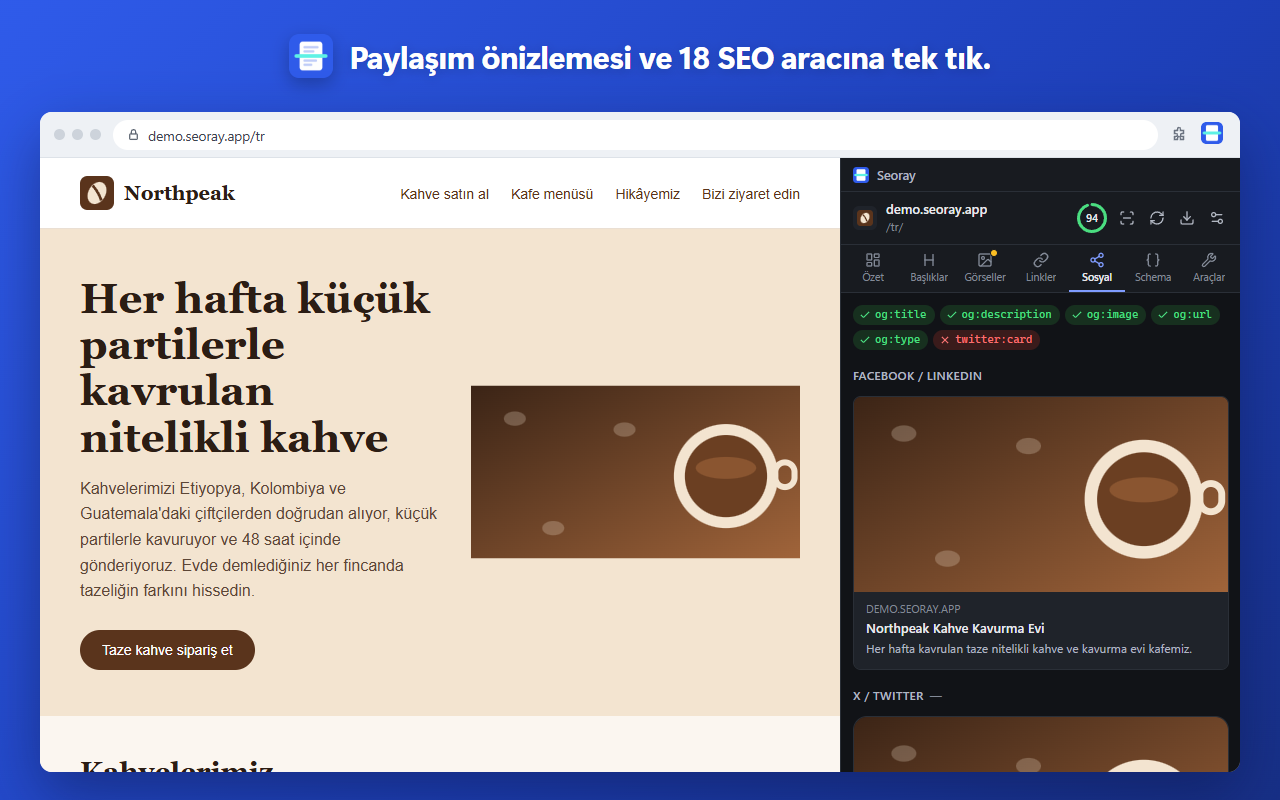Click the Taze kahve sipariş et button

point(167,650)
